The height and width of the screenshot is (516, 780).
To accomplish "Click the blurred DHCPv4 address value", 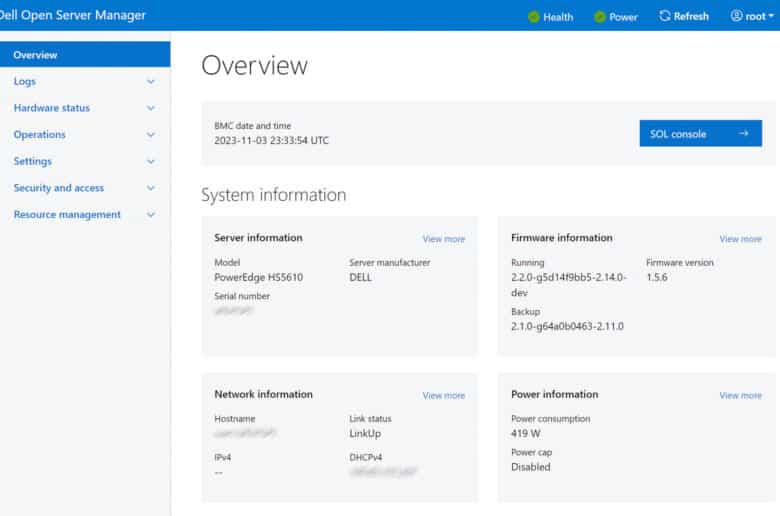I will pos(384,471).
